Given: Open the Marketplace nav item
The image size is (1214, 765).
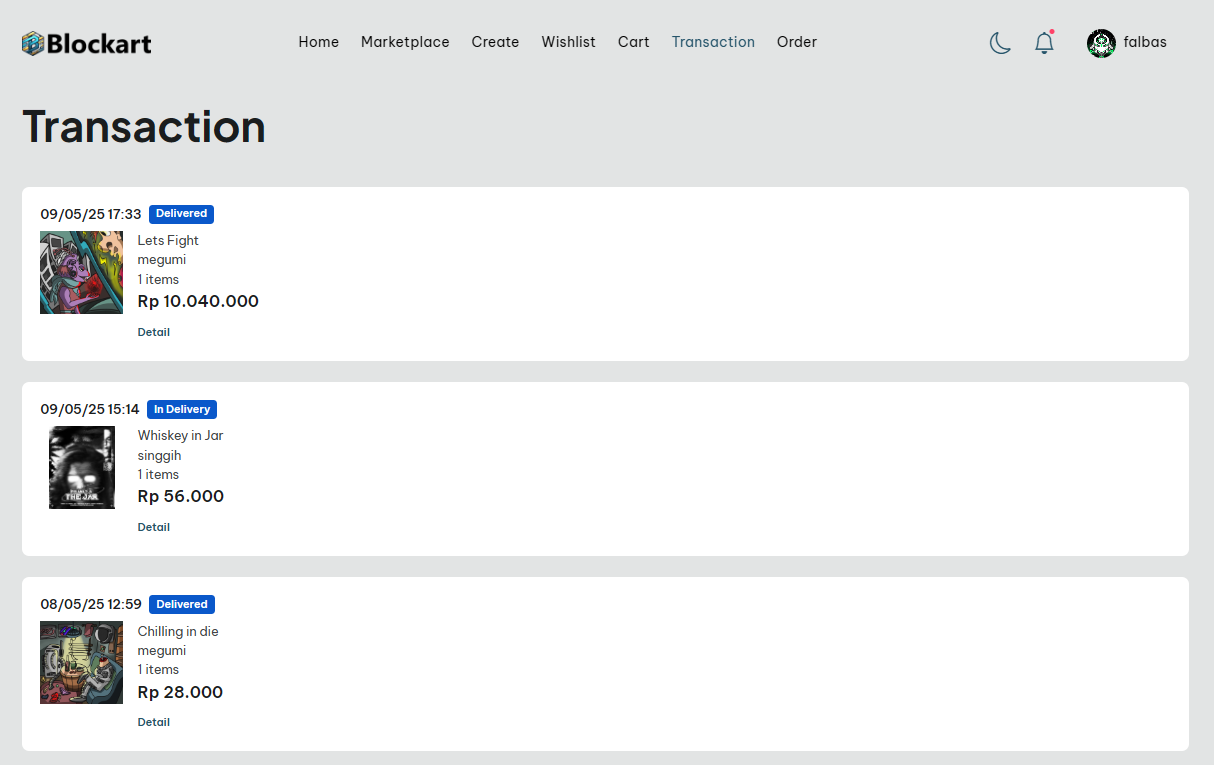Looking at the screenshot, I should 405,42.
